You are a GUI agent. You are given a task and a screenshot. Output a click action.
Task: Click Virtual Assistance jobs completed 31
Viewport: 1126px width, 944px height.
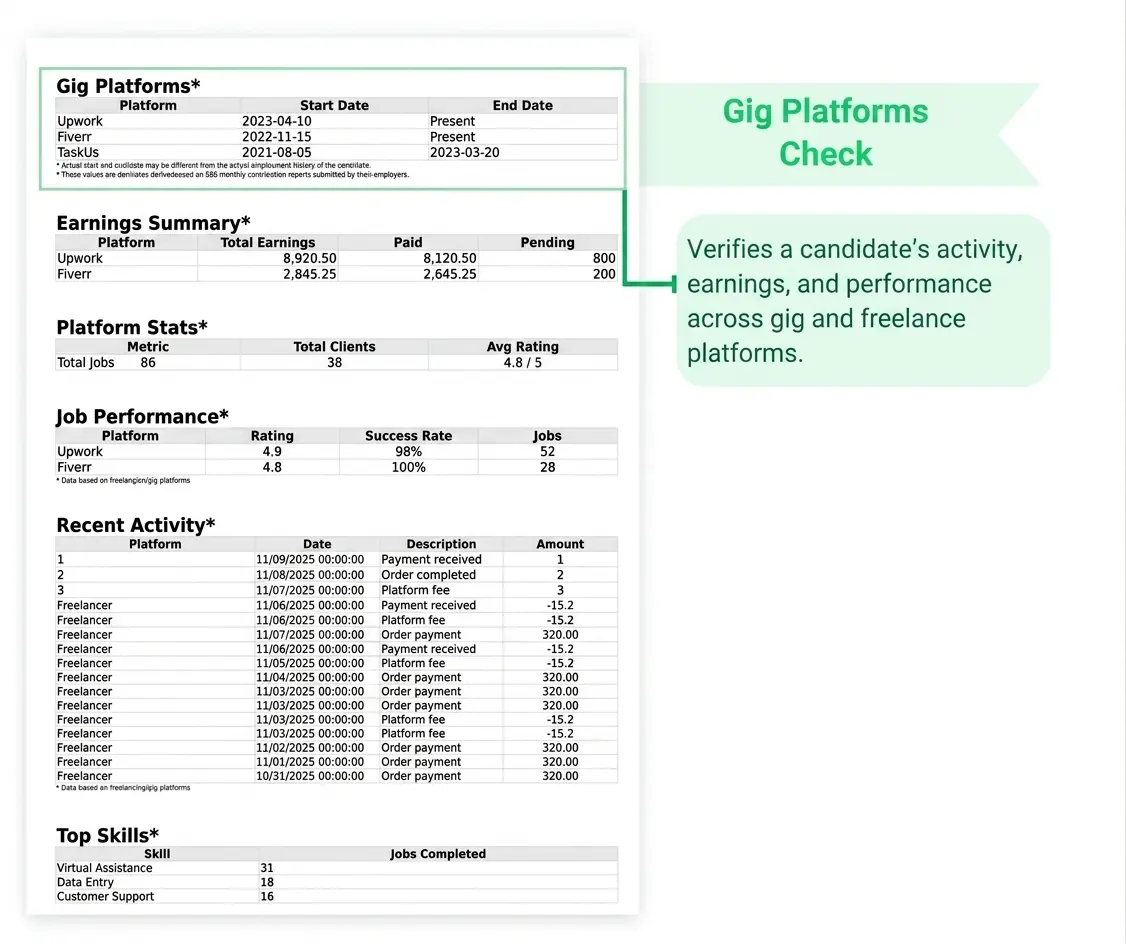pos(266,867)
